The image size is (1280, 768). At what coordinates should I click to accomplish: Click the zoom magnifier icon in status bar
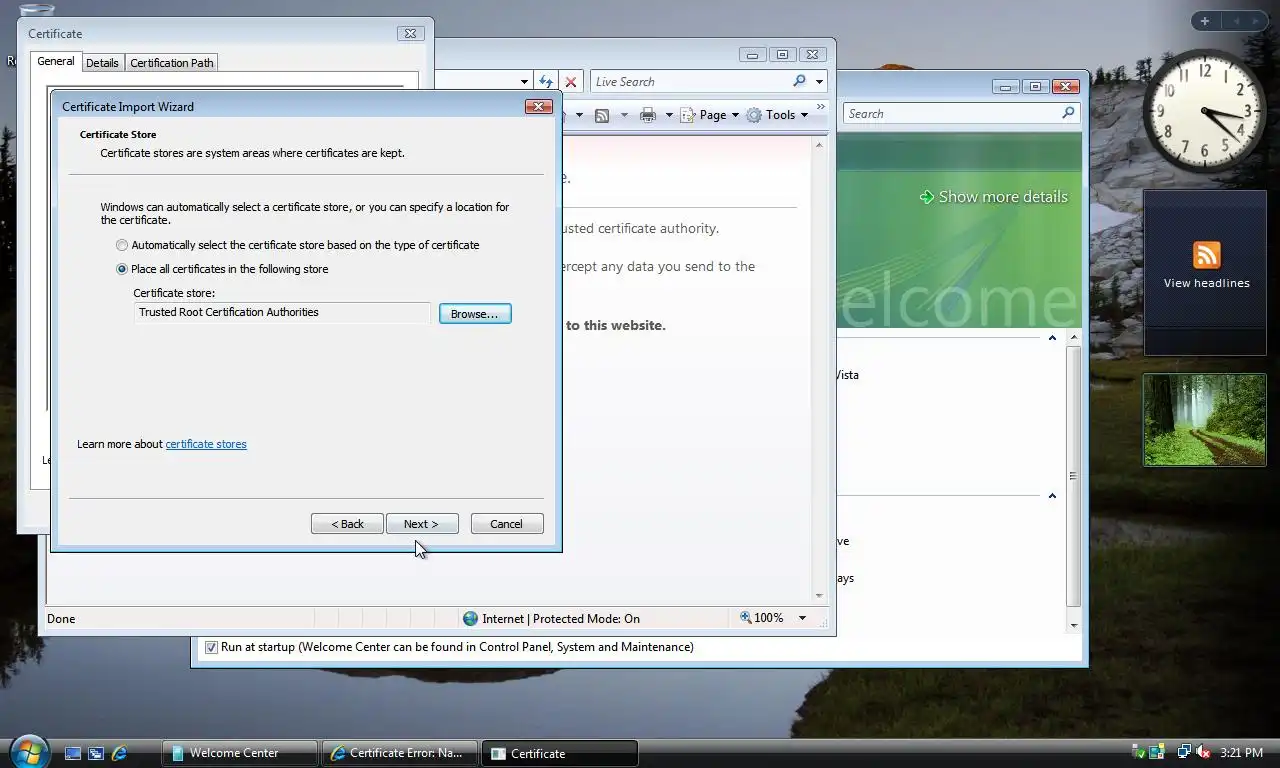[x=746, y=618]
